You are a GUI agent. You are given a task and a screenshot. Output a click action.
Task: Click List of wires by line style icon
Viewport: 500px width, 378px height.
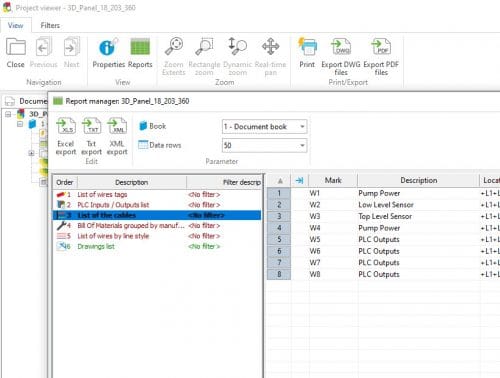(61, 236)
